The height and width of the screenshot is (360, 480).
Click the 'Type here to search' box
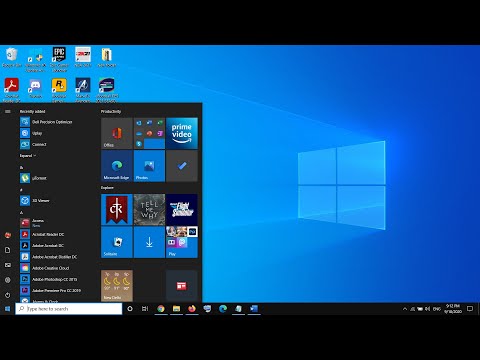(x=69, y=309)
